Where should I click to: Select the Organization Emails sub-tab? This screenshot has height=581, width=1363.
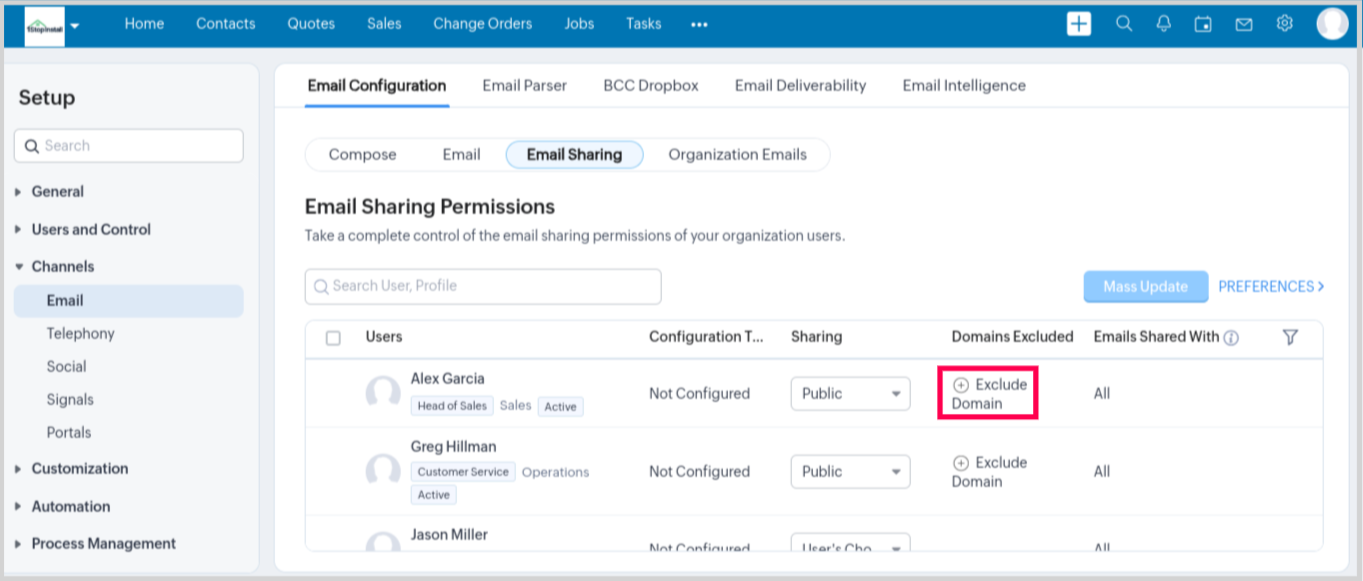click(x=737, y=155)
